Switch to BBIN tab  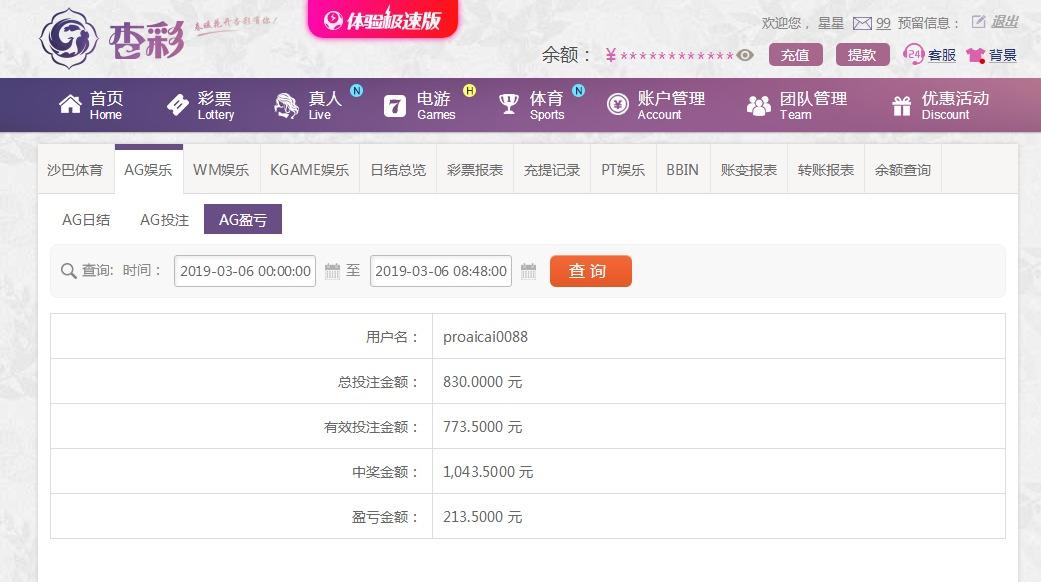(x=683, y=170)
